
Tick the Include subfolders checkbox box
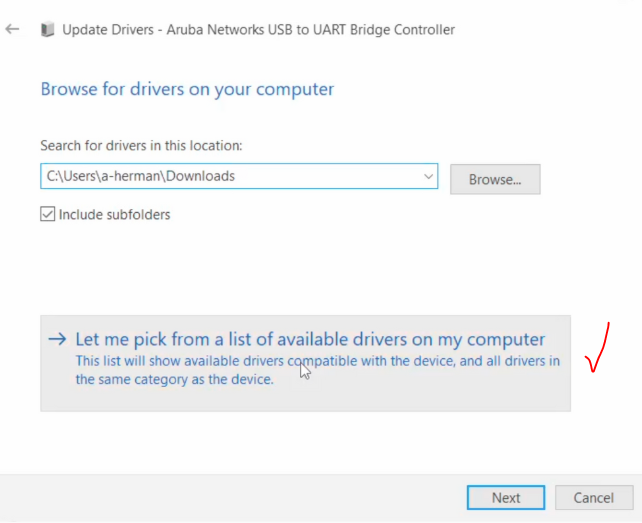[47, 214]
